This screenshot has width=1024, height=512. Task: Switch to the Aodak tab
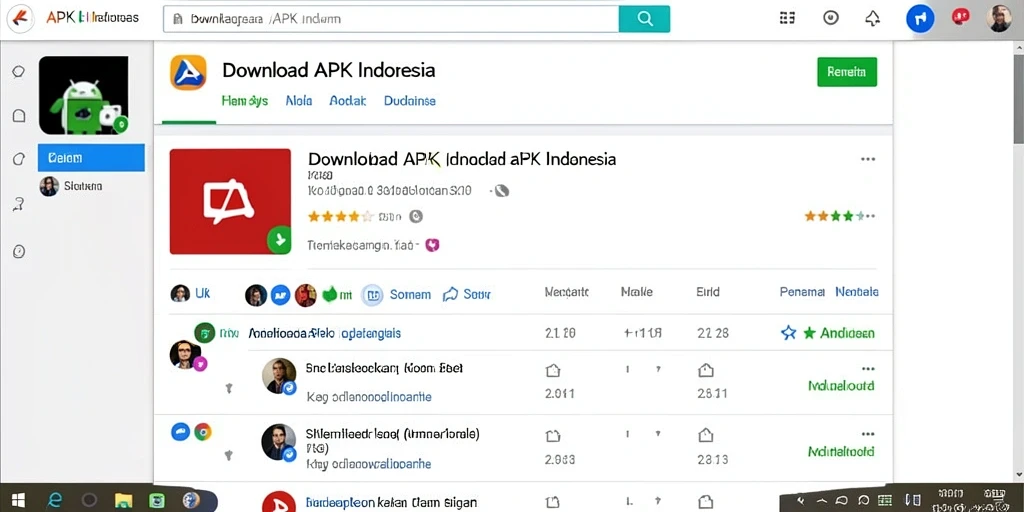tap(347, 101)
